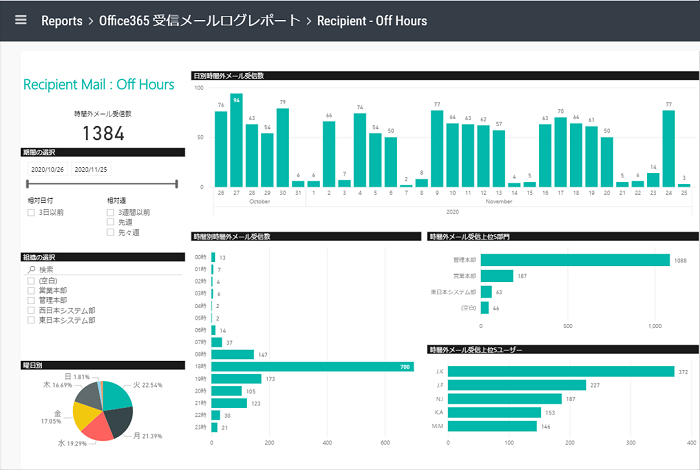Click the search magnifier icon in organization filter
Image resolution: width=700 pixels, height=470 pixels.
[31, 269]
